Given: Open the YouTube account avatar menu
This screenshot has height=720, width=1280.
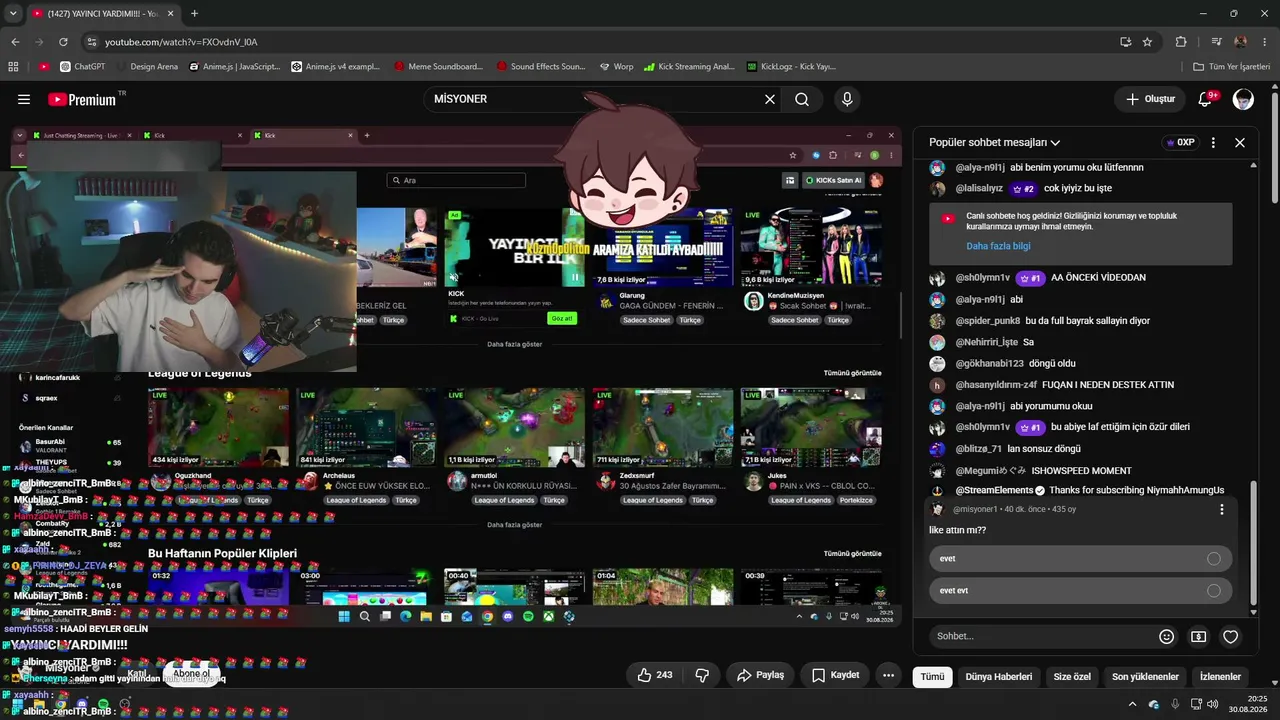Looking at the screenshot, I should tap(1243, 99).
